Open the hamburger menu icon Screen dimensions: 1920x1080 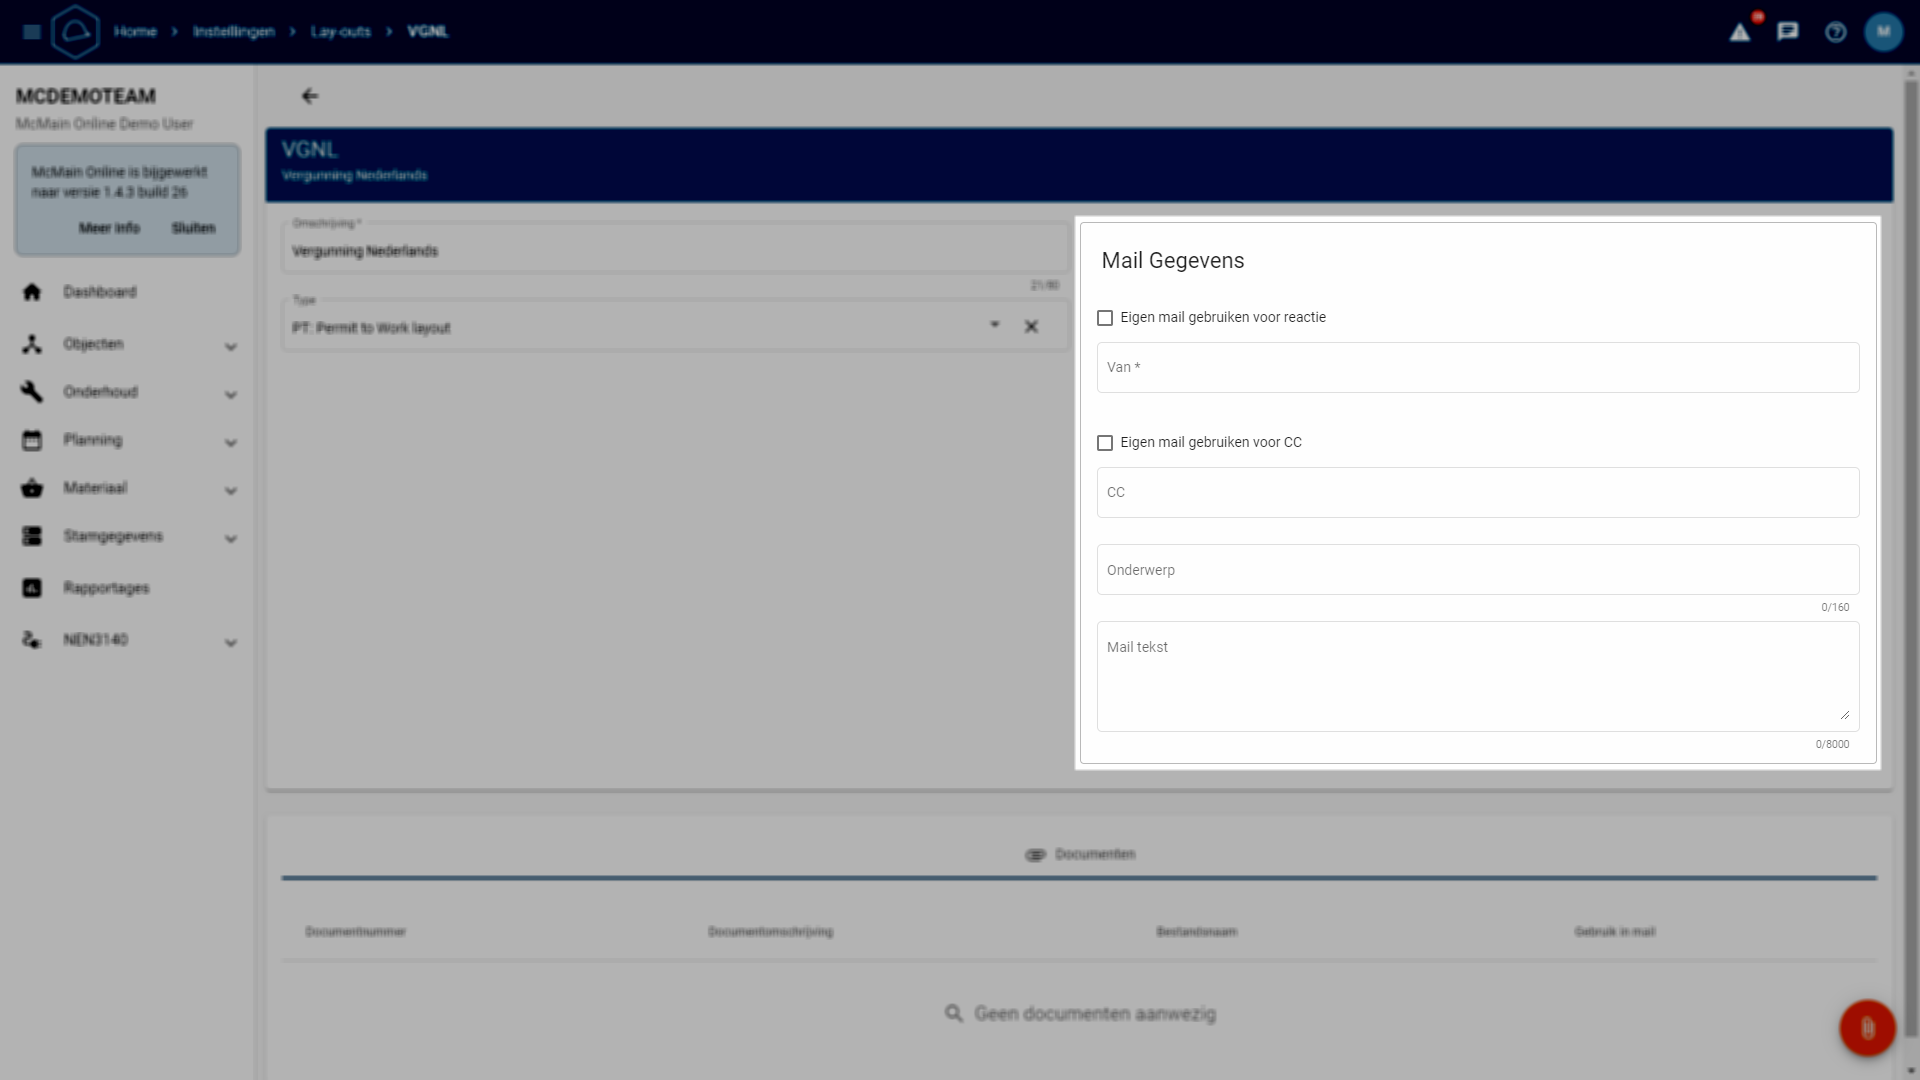click(31, 32)
